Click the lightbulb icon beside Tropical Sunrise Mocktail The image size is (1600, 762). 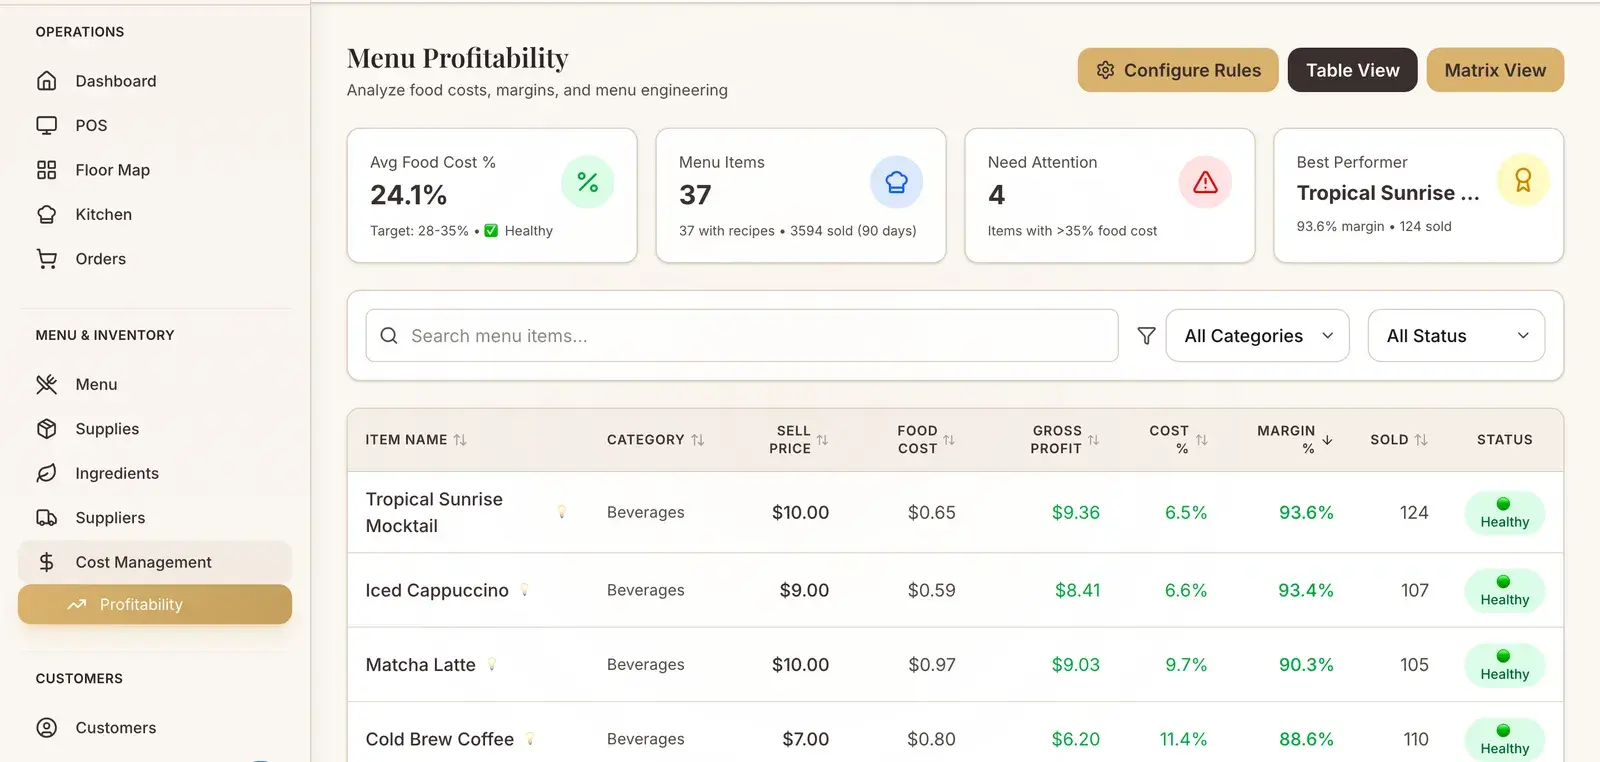click(x=562, y=512)
